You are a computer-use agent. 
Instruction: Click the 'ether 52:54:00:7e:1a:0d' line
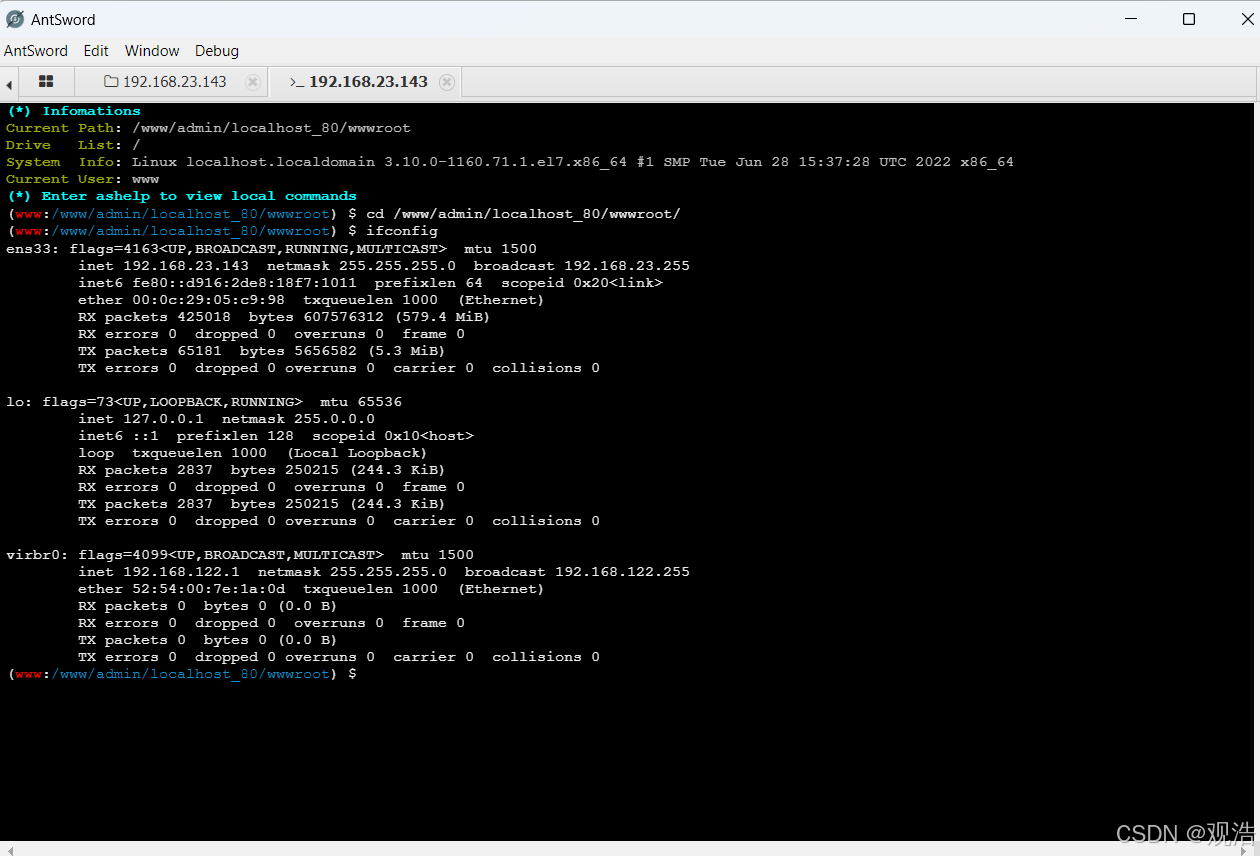pos(311,588)
